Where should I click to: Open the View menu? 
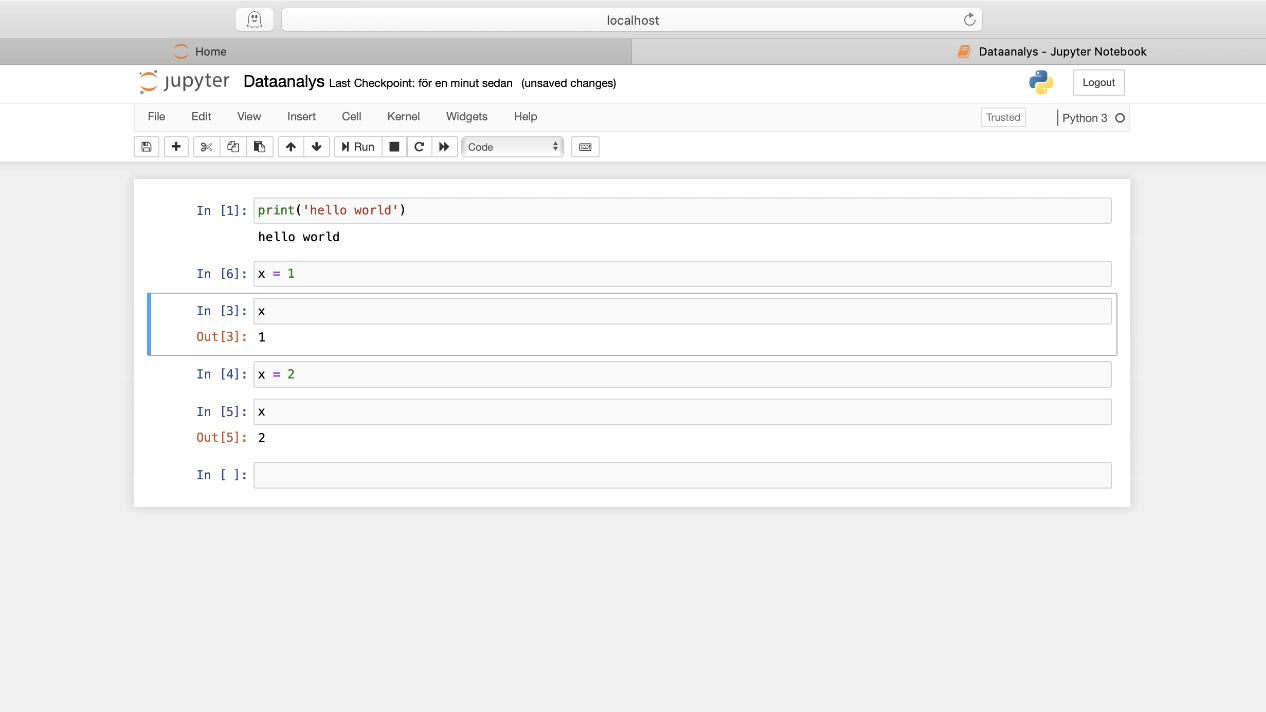tap(249, 117)
